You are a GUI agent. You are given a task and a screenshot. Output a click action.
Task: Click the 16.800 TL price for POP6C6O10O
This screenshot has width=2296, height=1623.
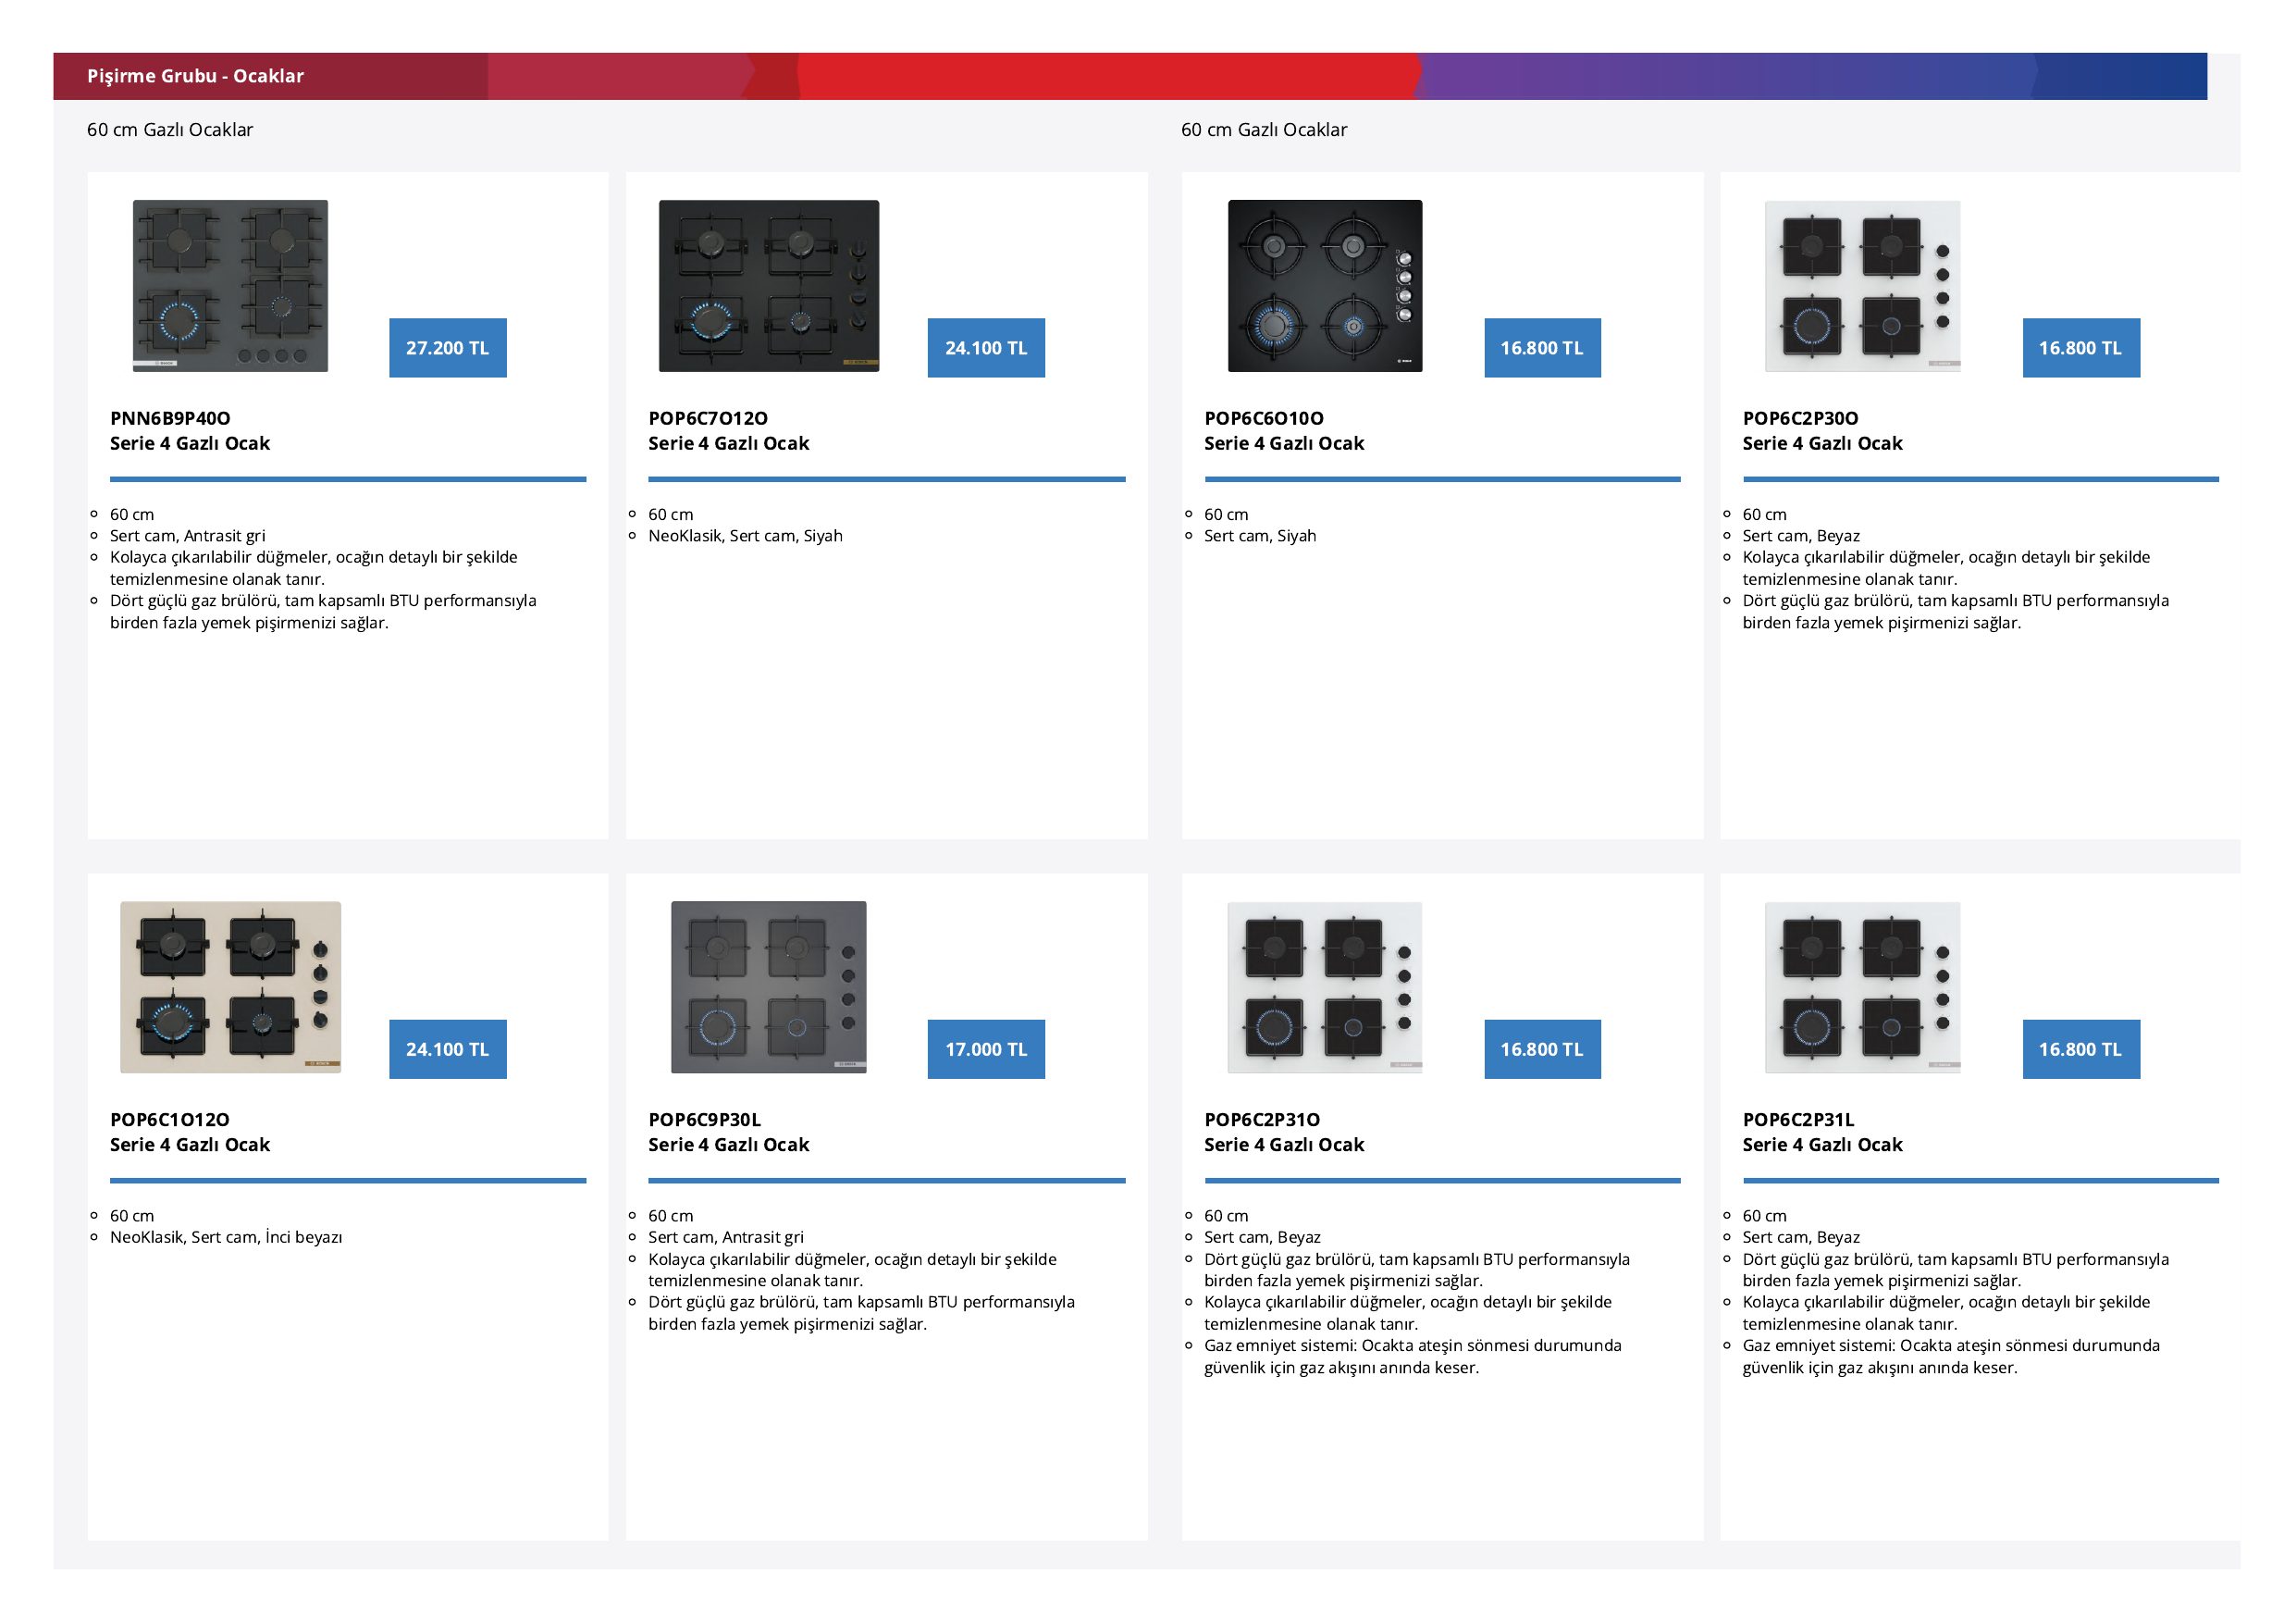pos(1542,348)
